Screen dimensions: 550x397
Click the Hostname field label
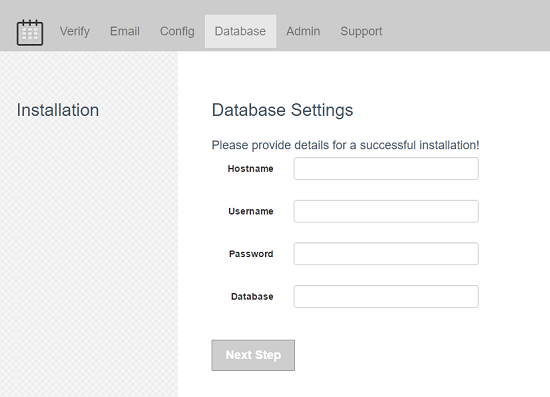click(x=250, y=169)
